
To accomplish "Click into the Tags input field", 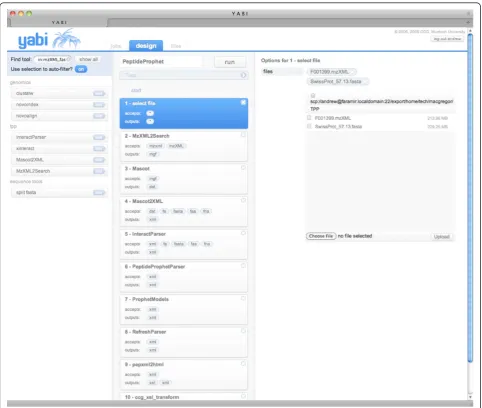I will click(180, 75).
